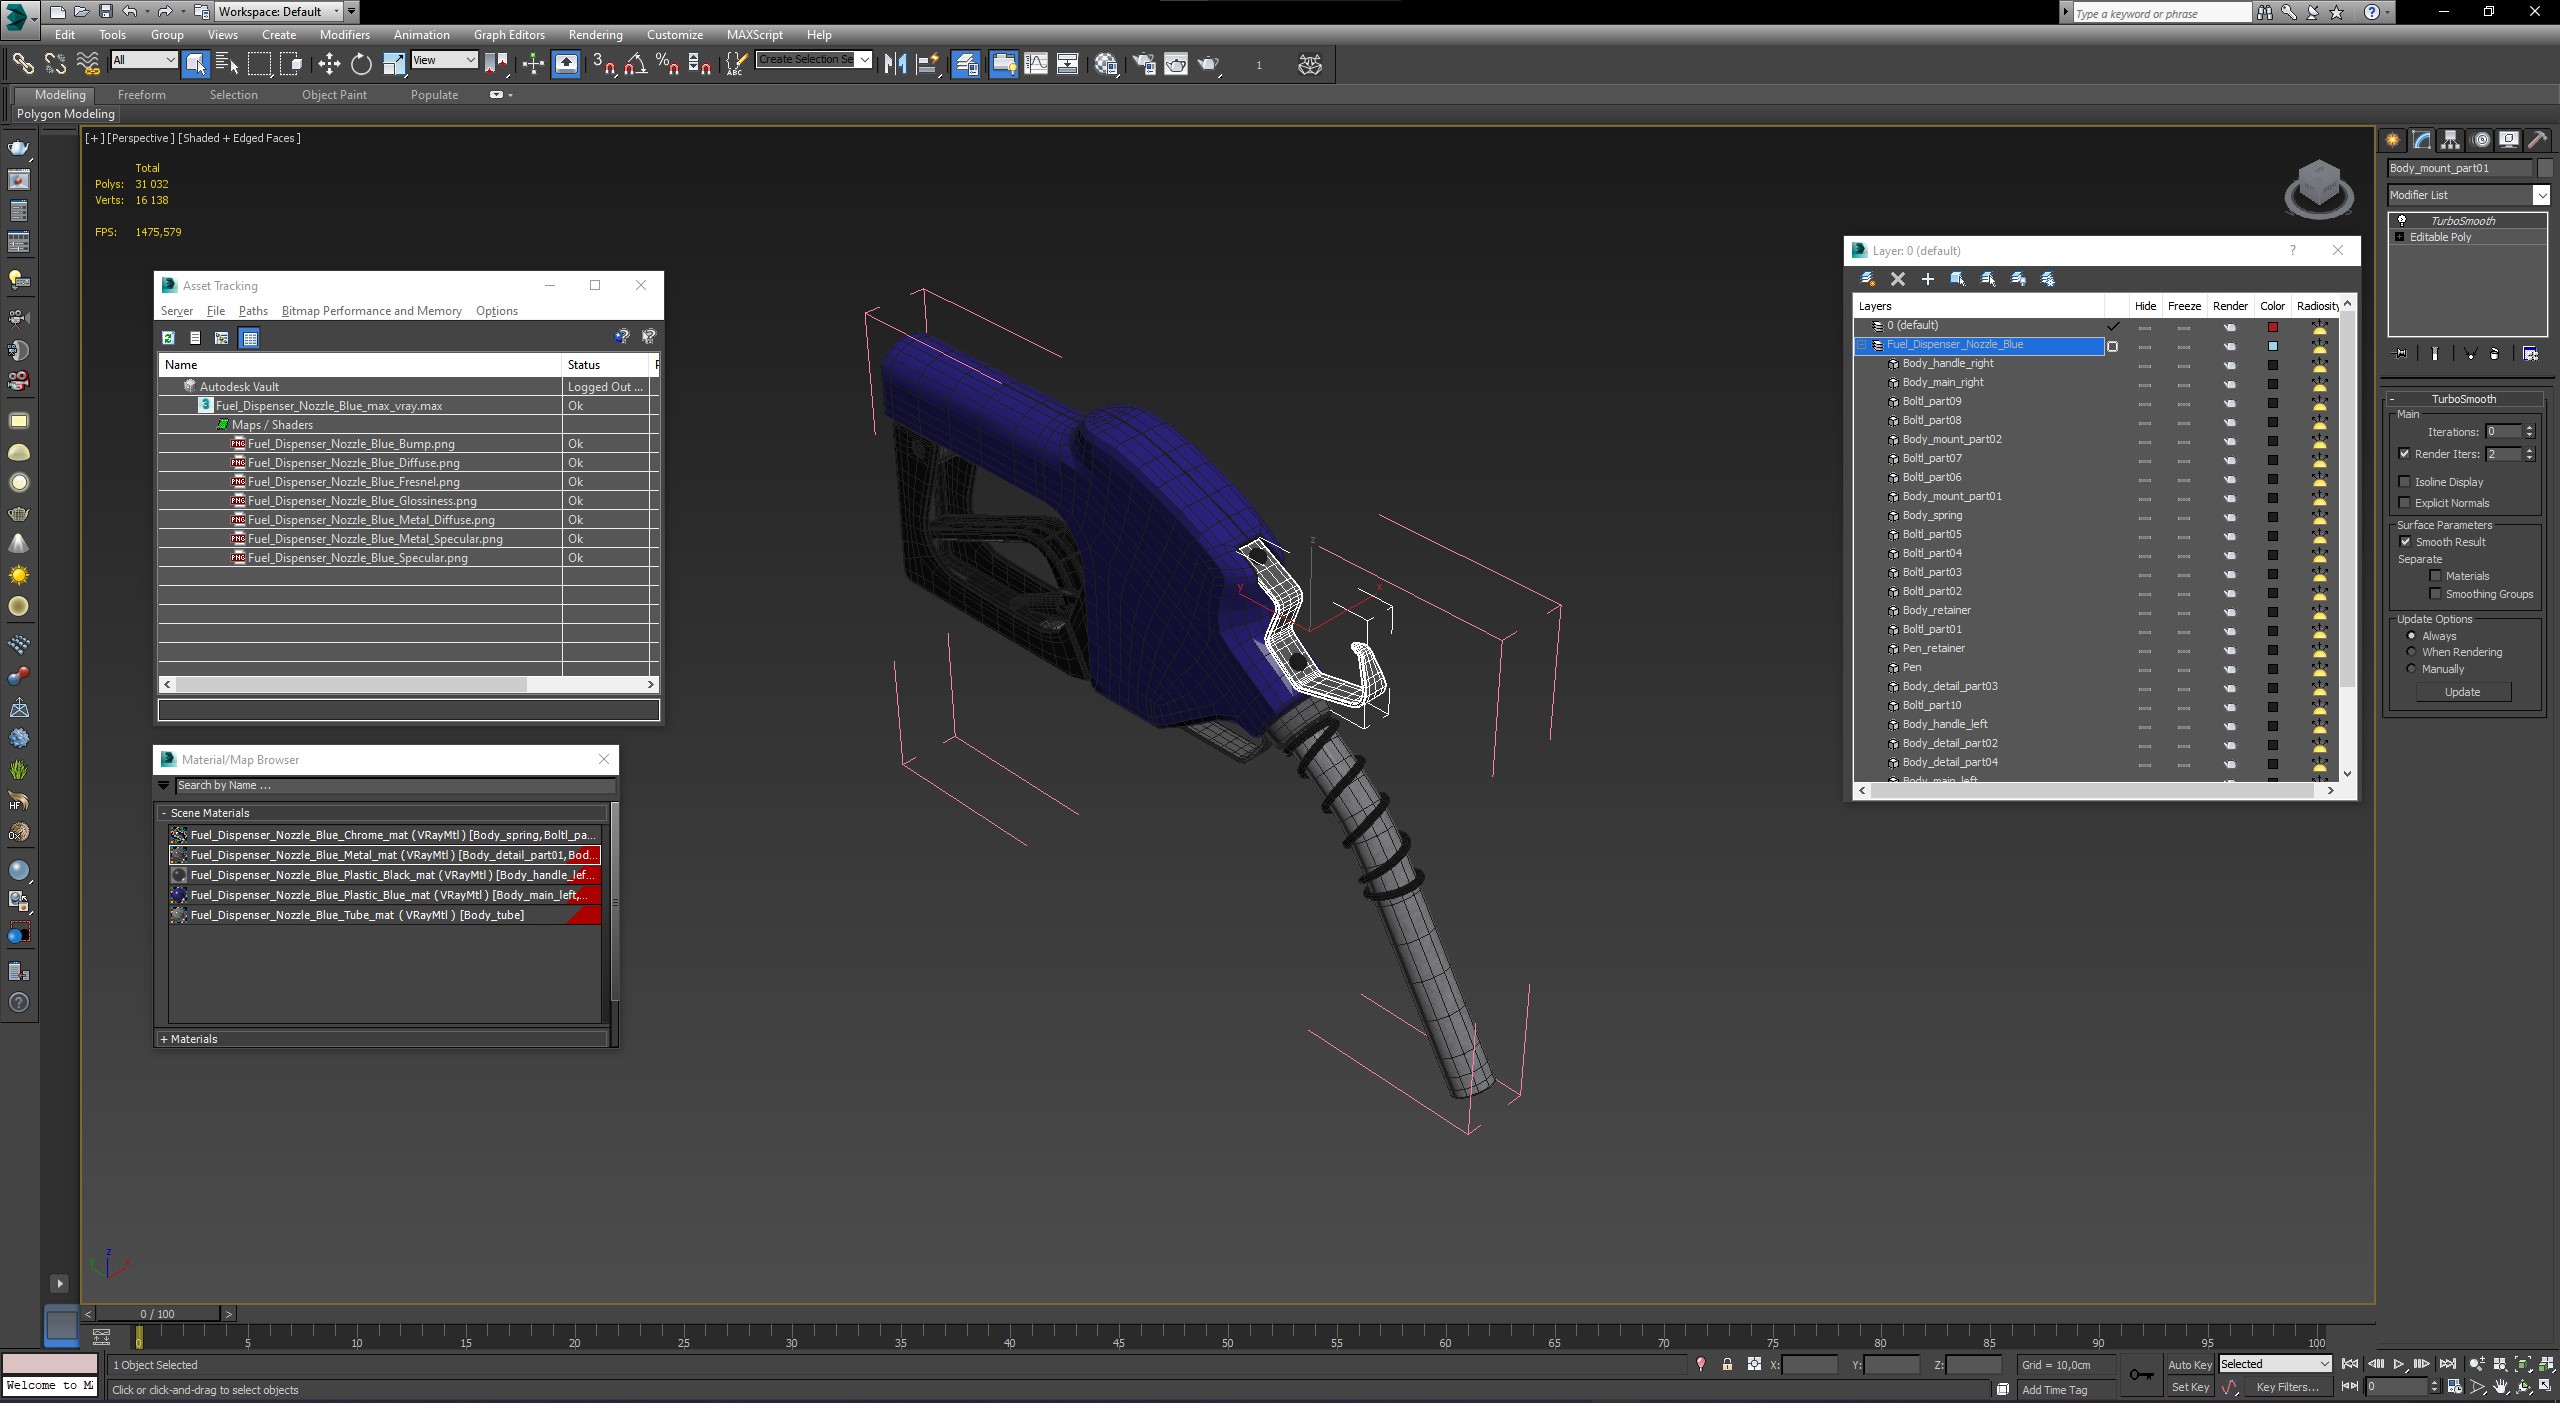Screen dimensions: 2560x1403
Task: Open the Material Editor icon
Action: (1106, 64)
